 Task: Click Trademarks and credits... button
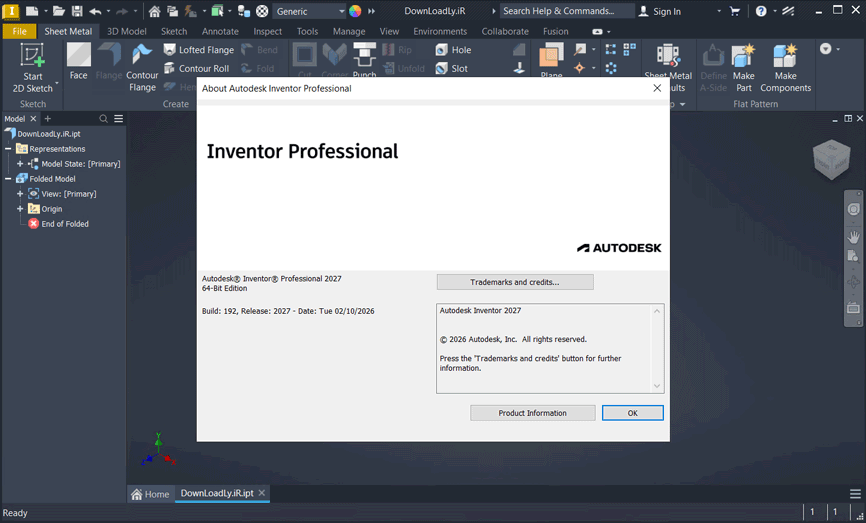515,282
